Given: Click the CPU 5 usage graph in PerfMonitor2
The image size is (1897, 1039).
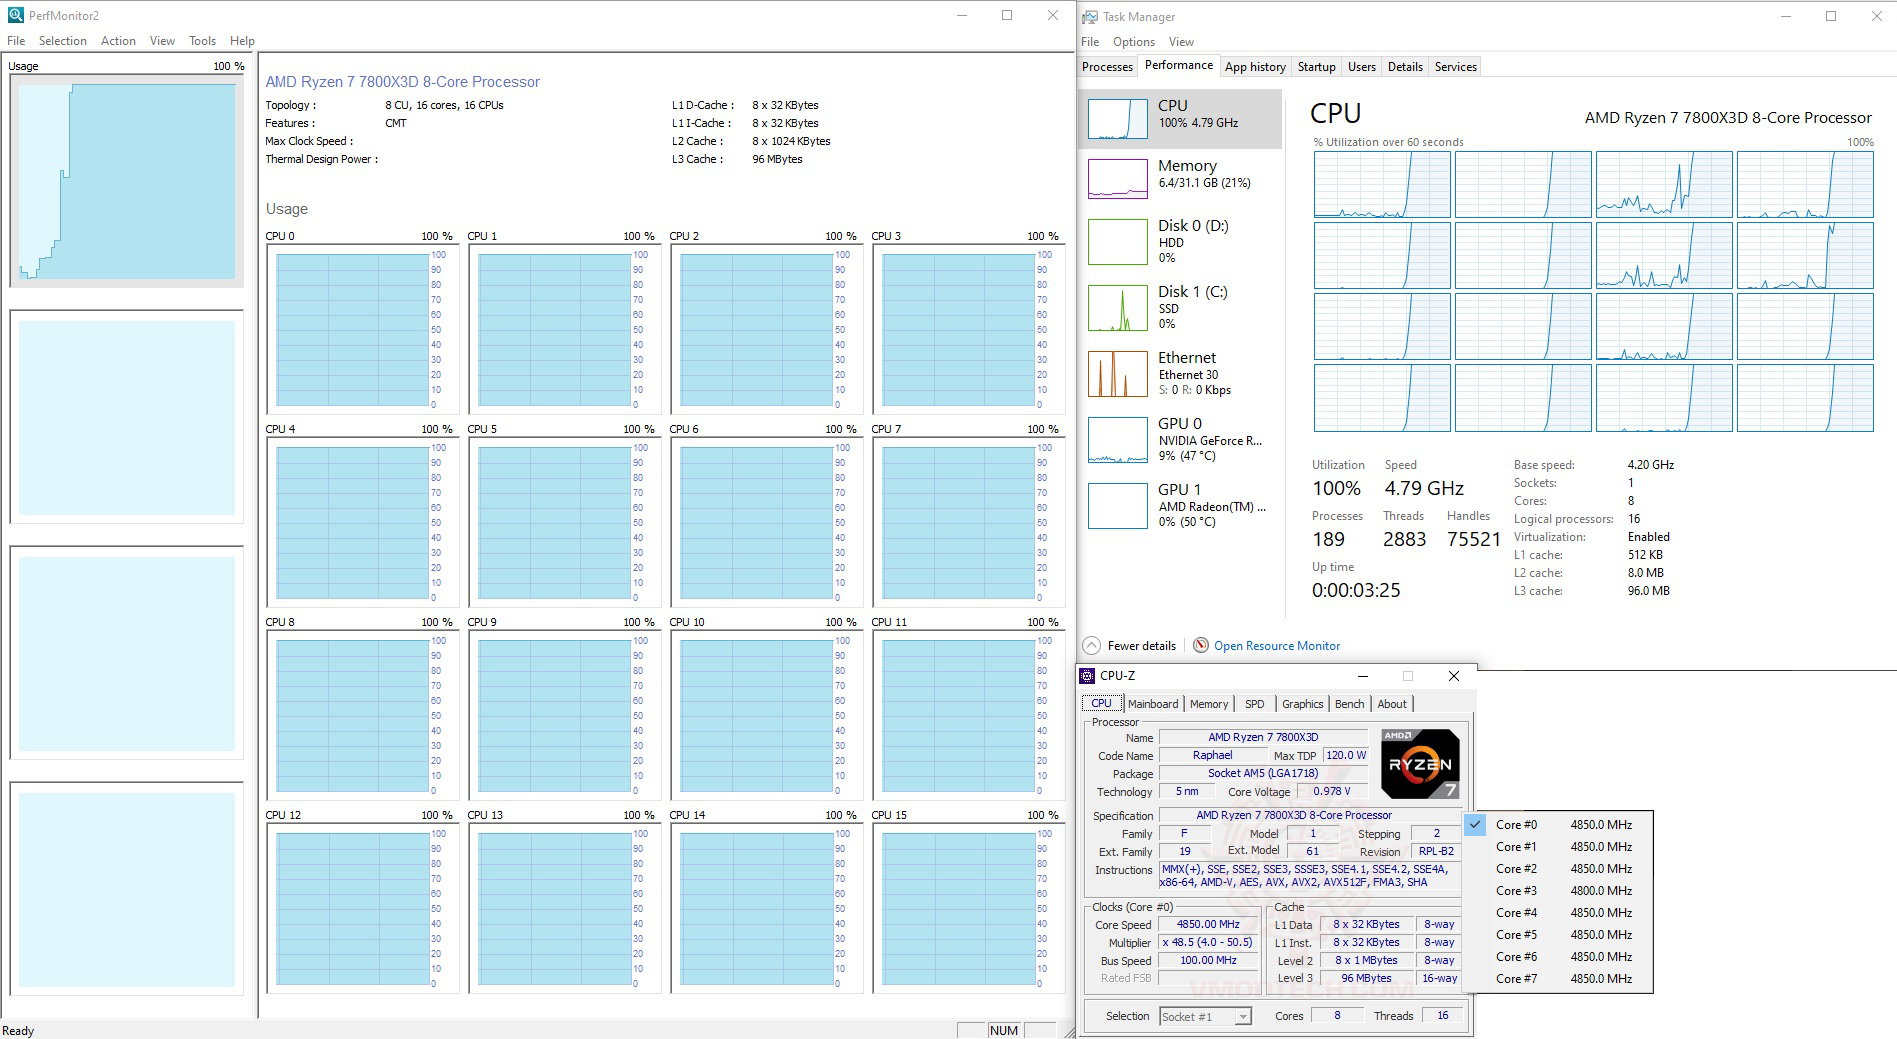Looking at the screenshot, I should (564, 522).
